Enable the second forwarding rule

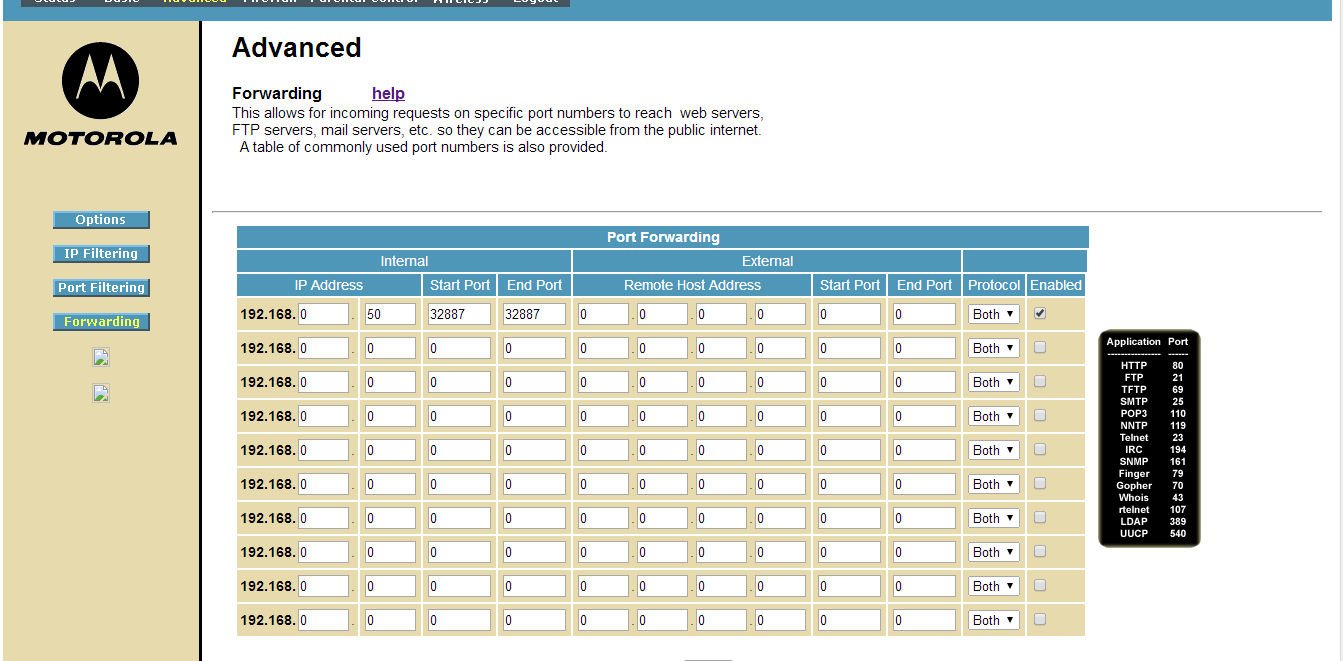1038,347
